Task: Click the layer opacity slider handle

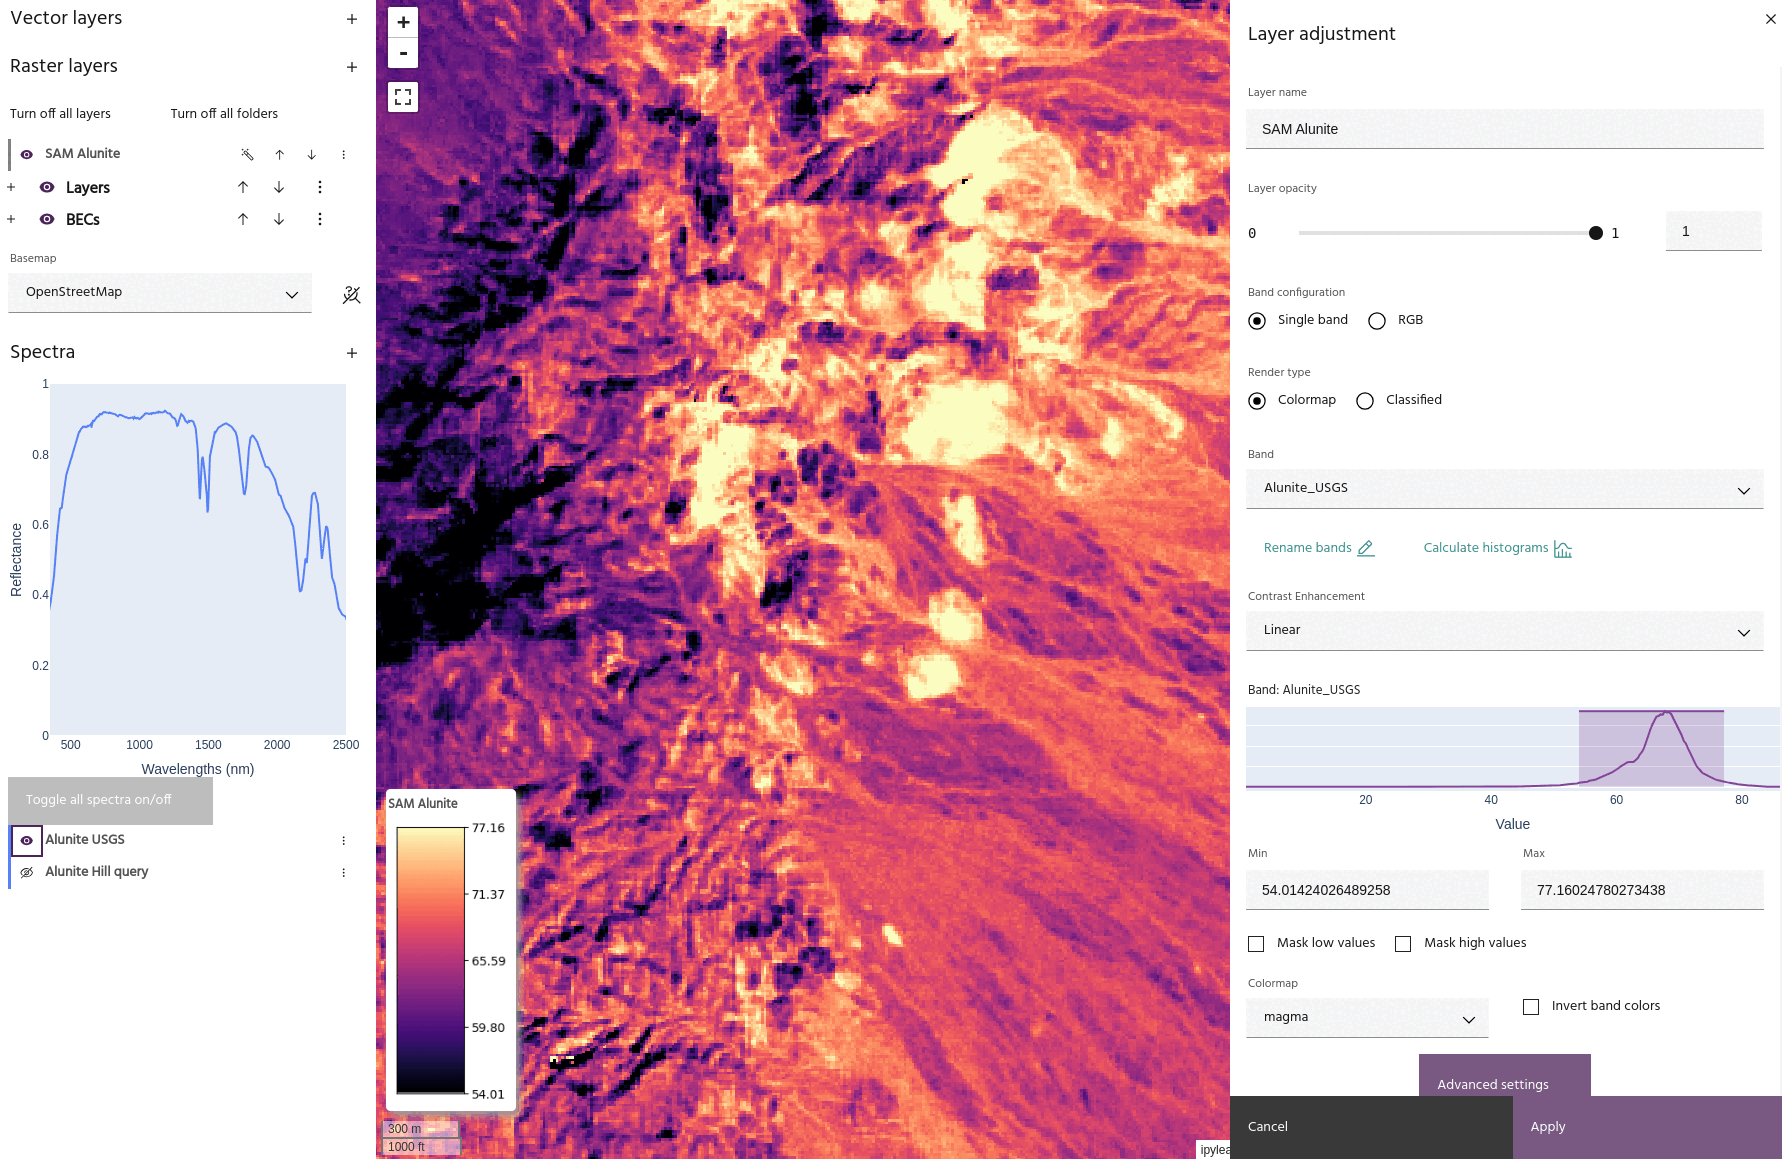Action: click(x=1595, y=233)
